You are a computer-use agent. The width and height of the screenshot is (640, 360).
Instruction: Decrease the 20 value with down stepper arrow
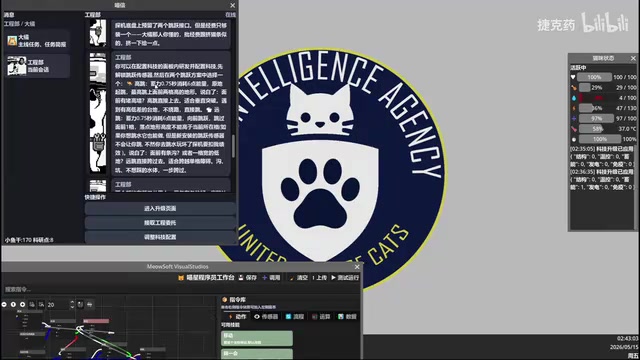pos(72,307)
